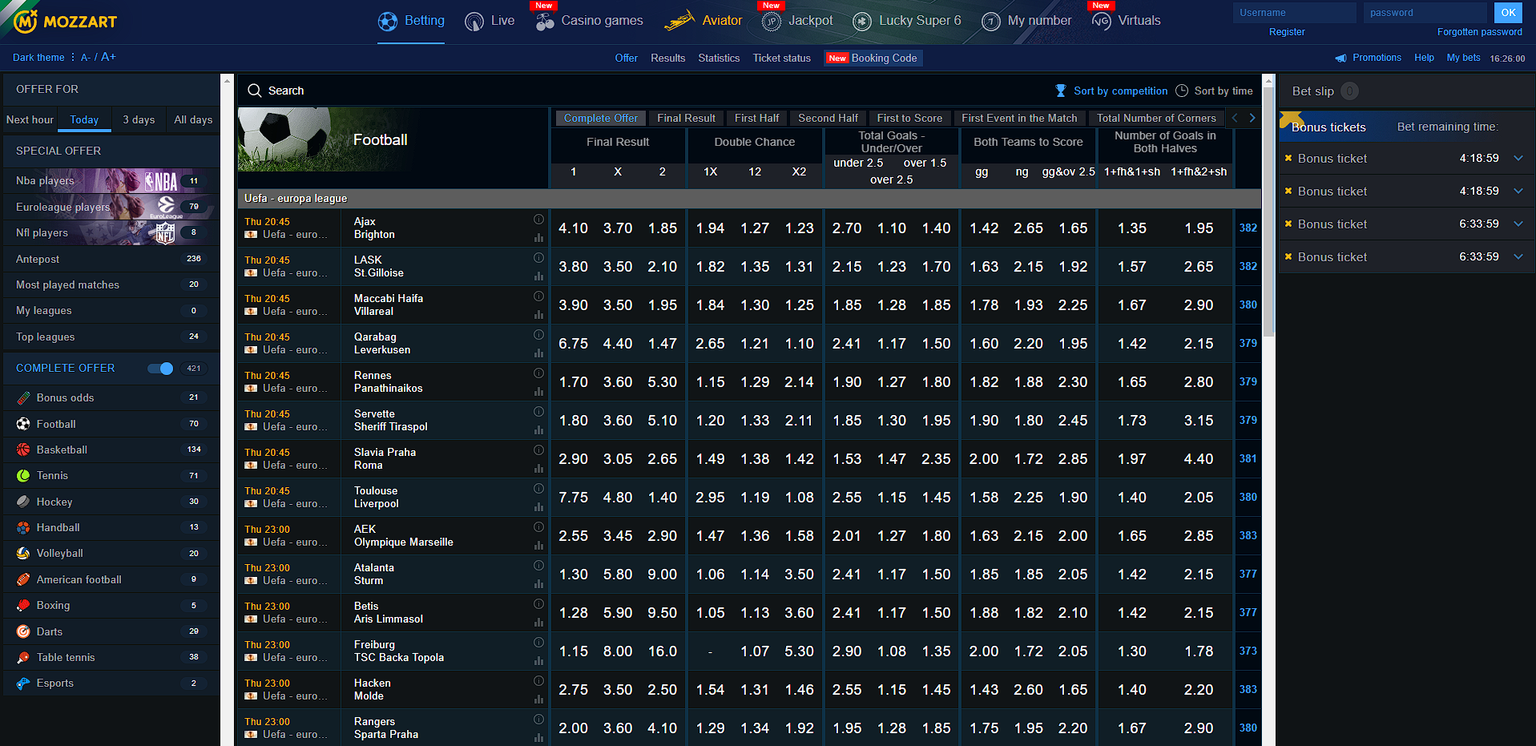Click the Forgotten password link
Viewport: 1536px width, 746px height.
coord(1479,32)
